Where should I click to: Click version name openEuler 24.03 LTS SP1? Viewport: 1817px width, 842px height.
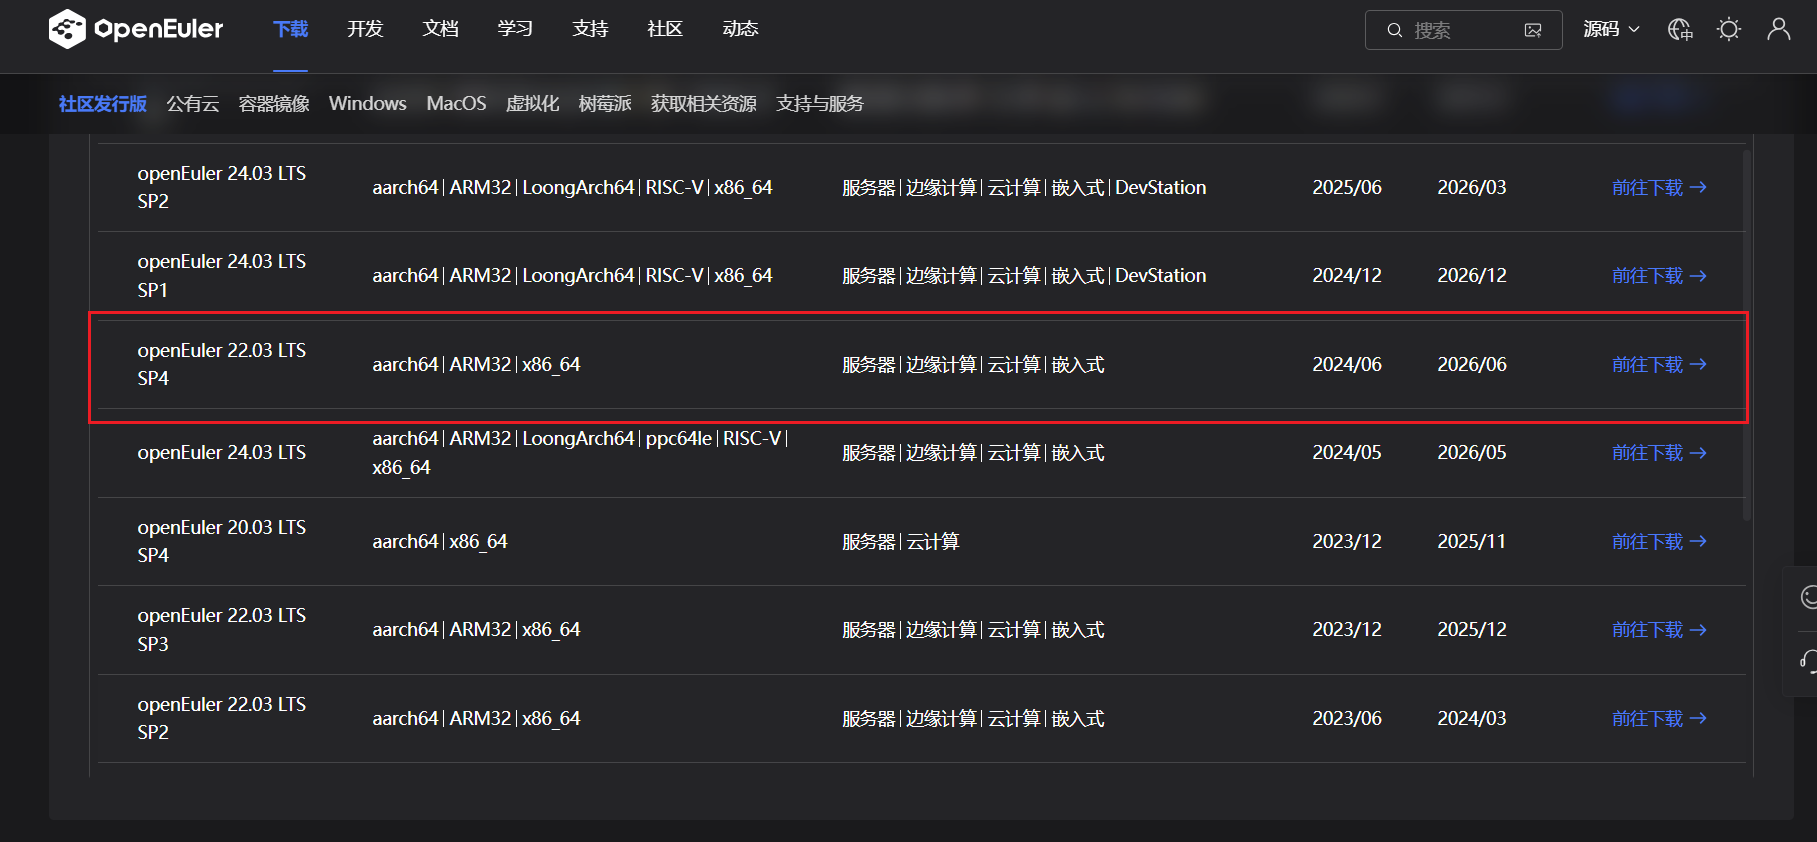tap(222, 276)
